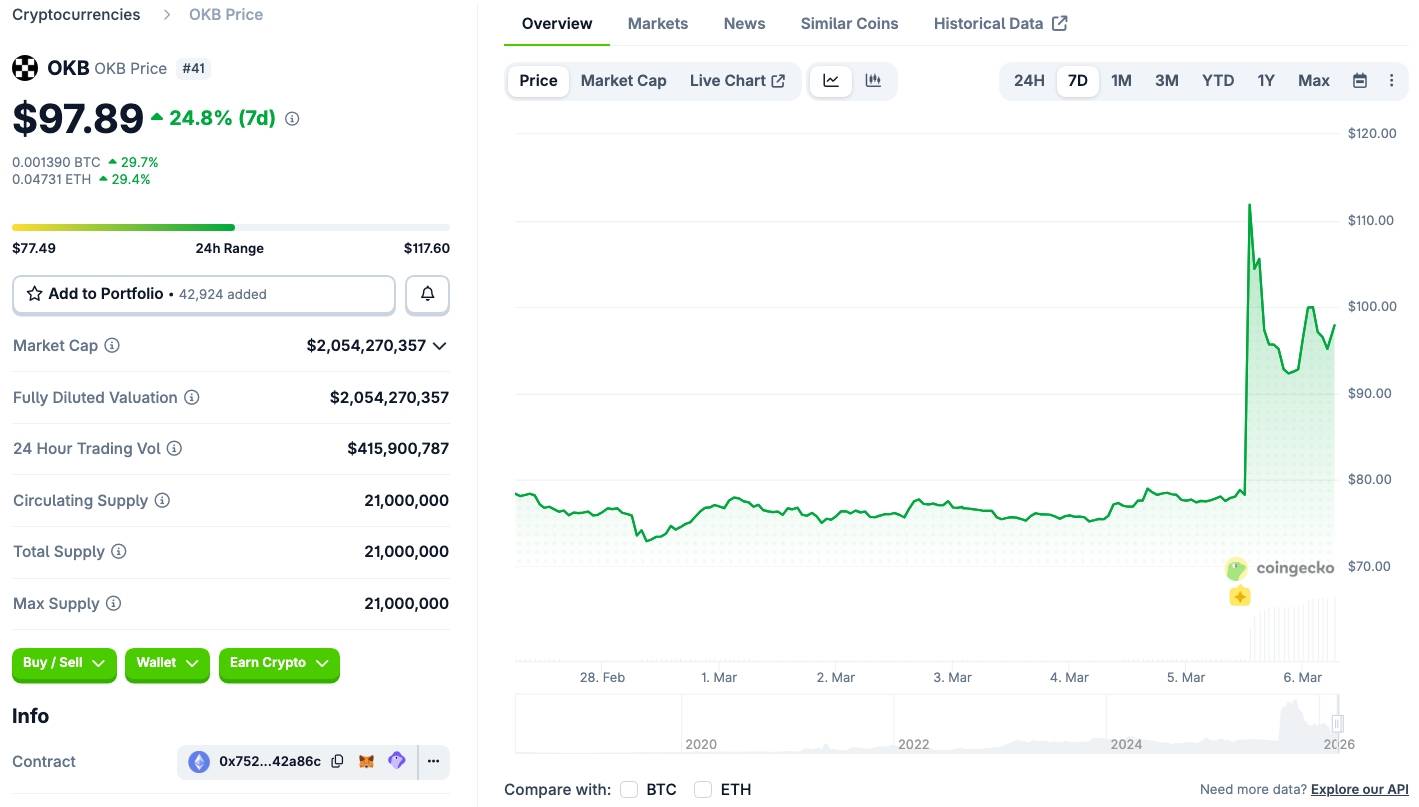
Task: Enable the ETH comparison checkbox
Action: pyautogui.click(x=702, y=789)
